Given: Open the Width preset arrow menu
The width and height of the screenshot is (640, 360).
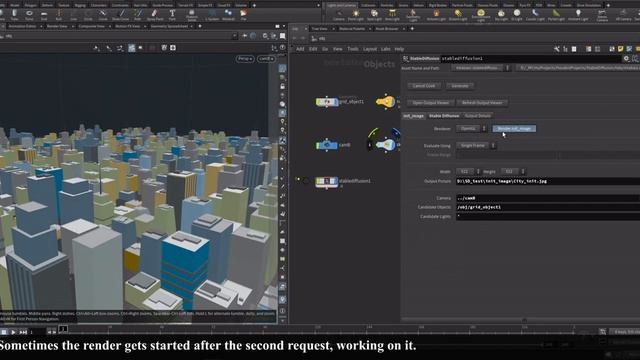Looking at the screenshot, I should pos(478,171).
